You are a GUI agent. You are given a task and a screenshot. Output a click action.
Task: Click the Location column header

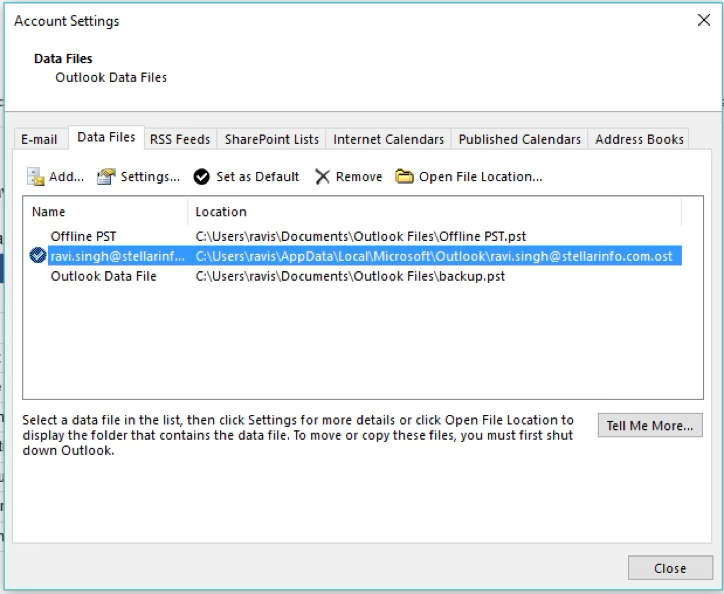point(434,212)
